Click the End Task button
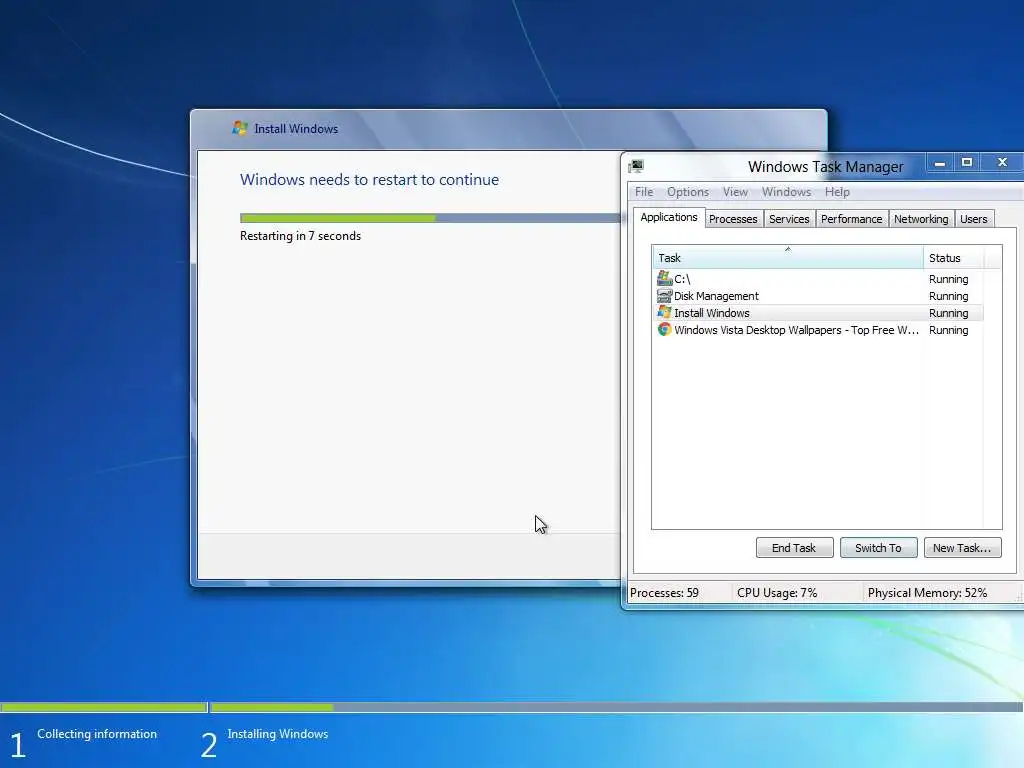This screenshot has height=768, width=1024. click(x=794, y=548)
